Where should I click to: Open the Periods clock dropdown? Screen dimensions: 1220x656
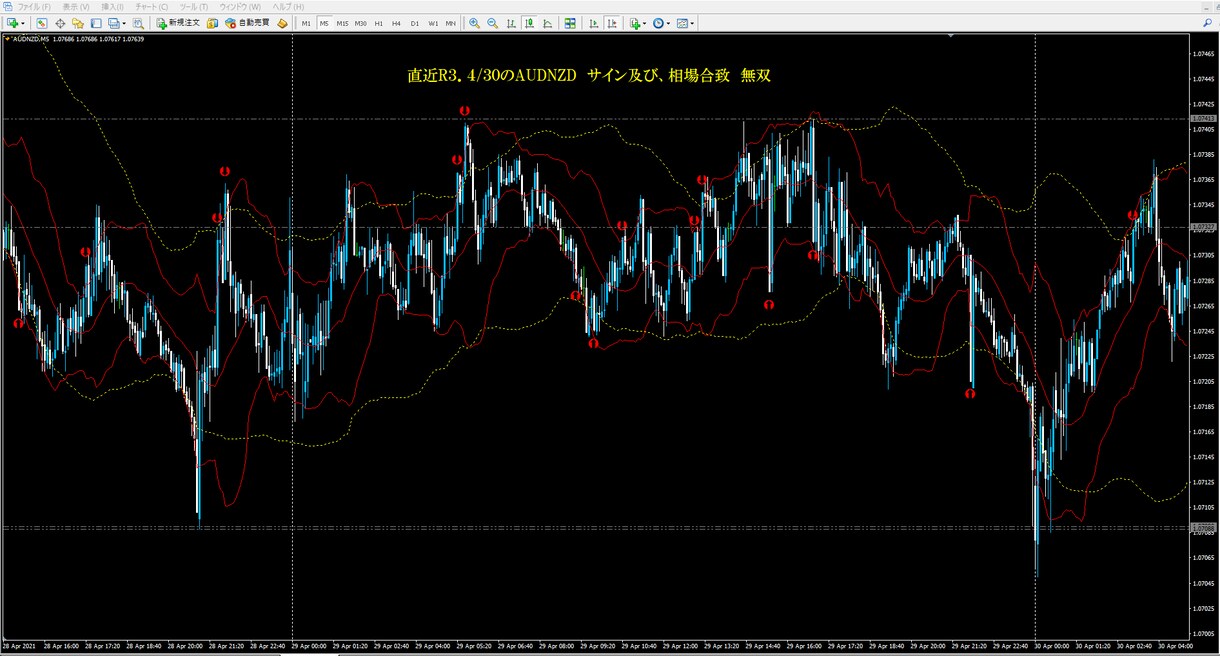coord(661,22)
